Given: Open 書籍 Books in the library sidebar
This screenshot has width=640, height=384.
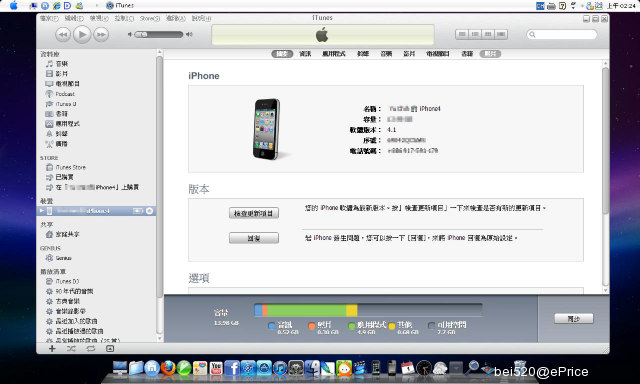Looking at the screenshot, I should [57, 114].
